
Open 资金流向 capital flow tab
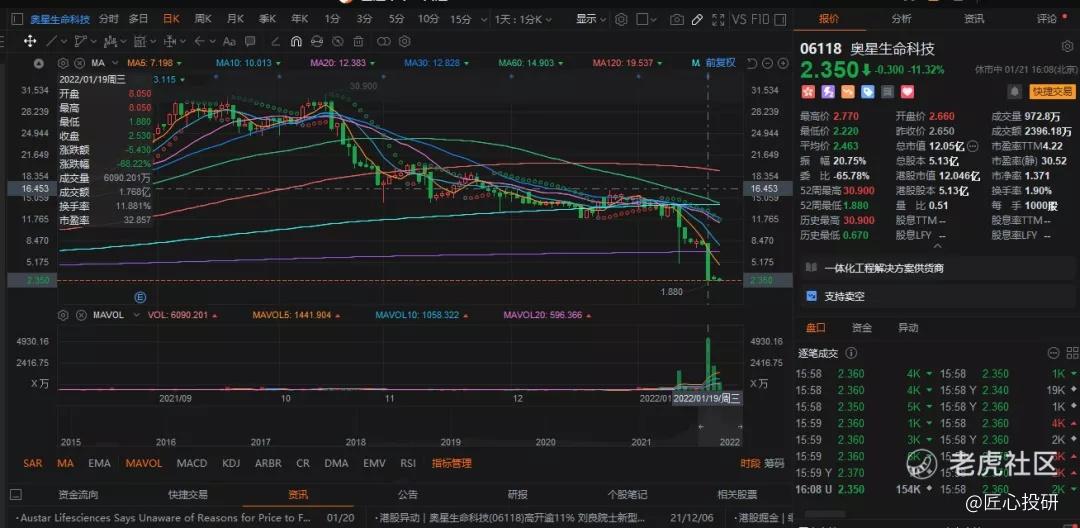[79, 494]
